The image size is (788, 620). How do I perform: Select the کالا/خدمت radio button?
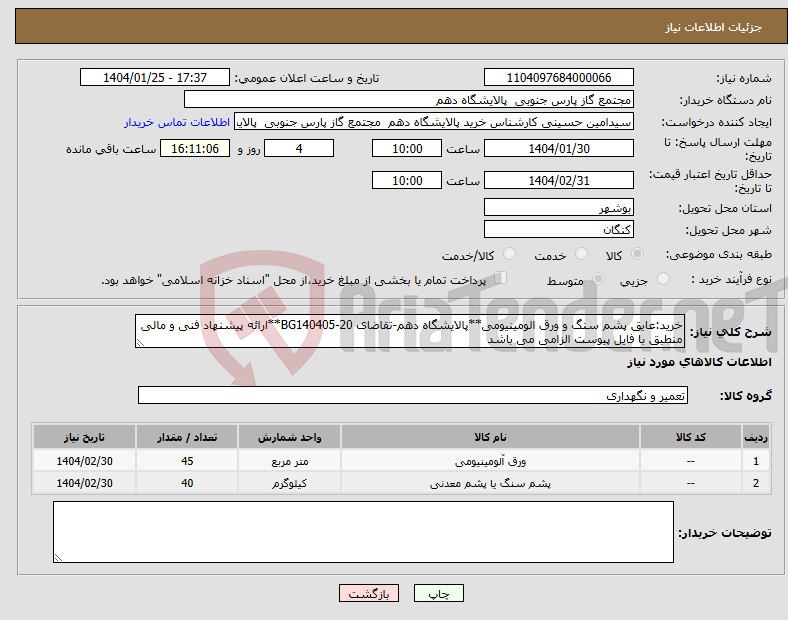509,254
